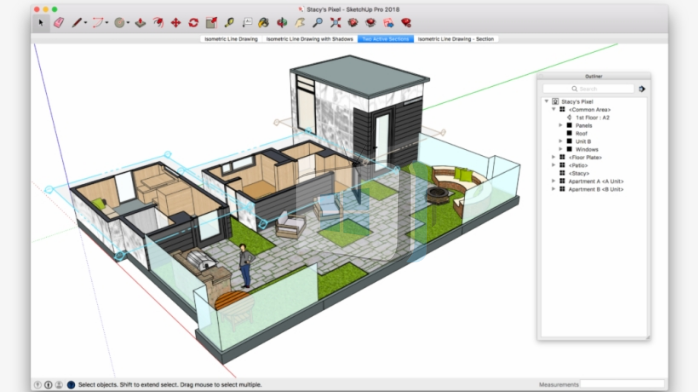The width and height of the screenshot is (698, 392).
Task: Select the Two Active Sections tab
Action: click(386, 39)
